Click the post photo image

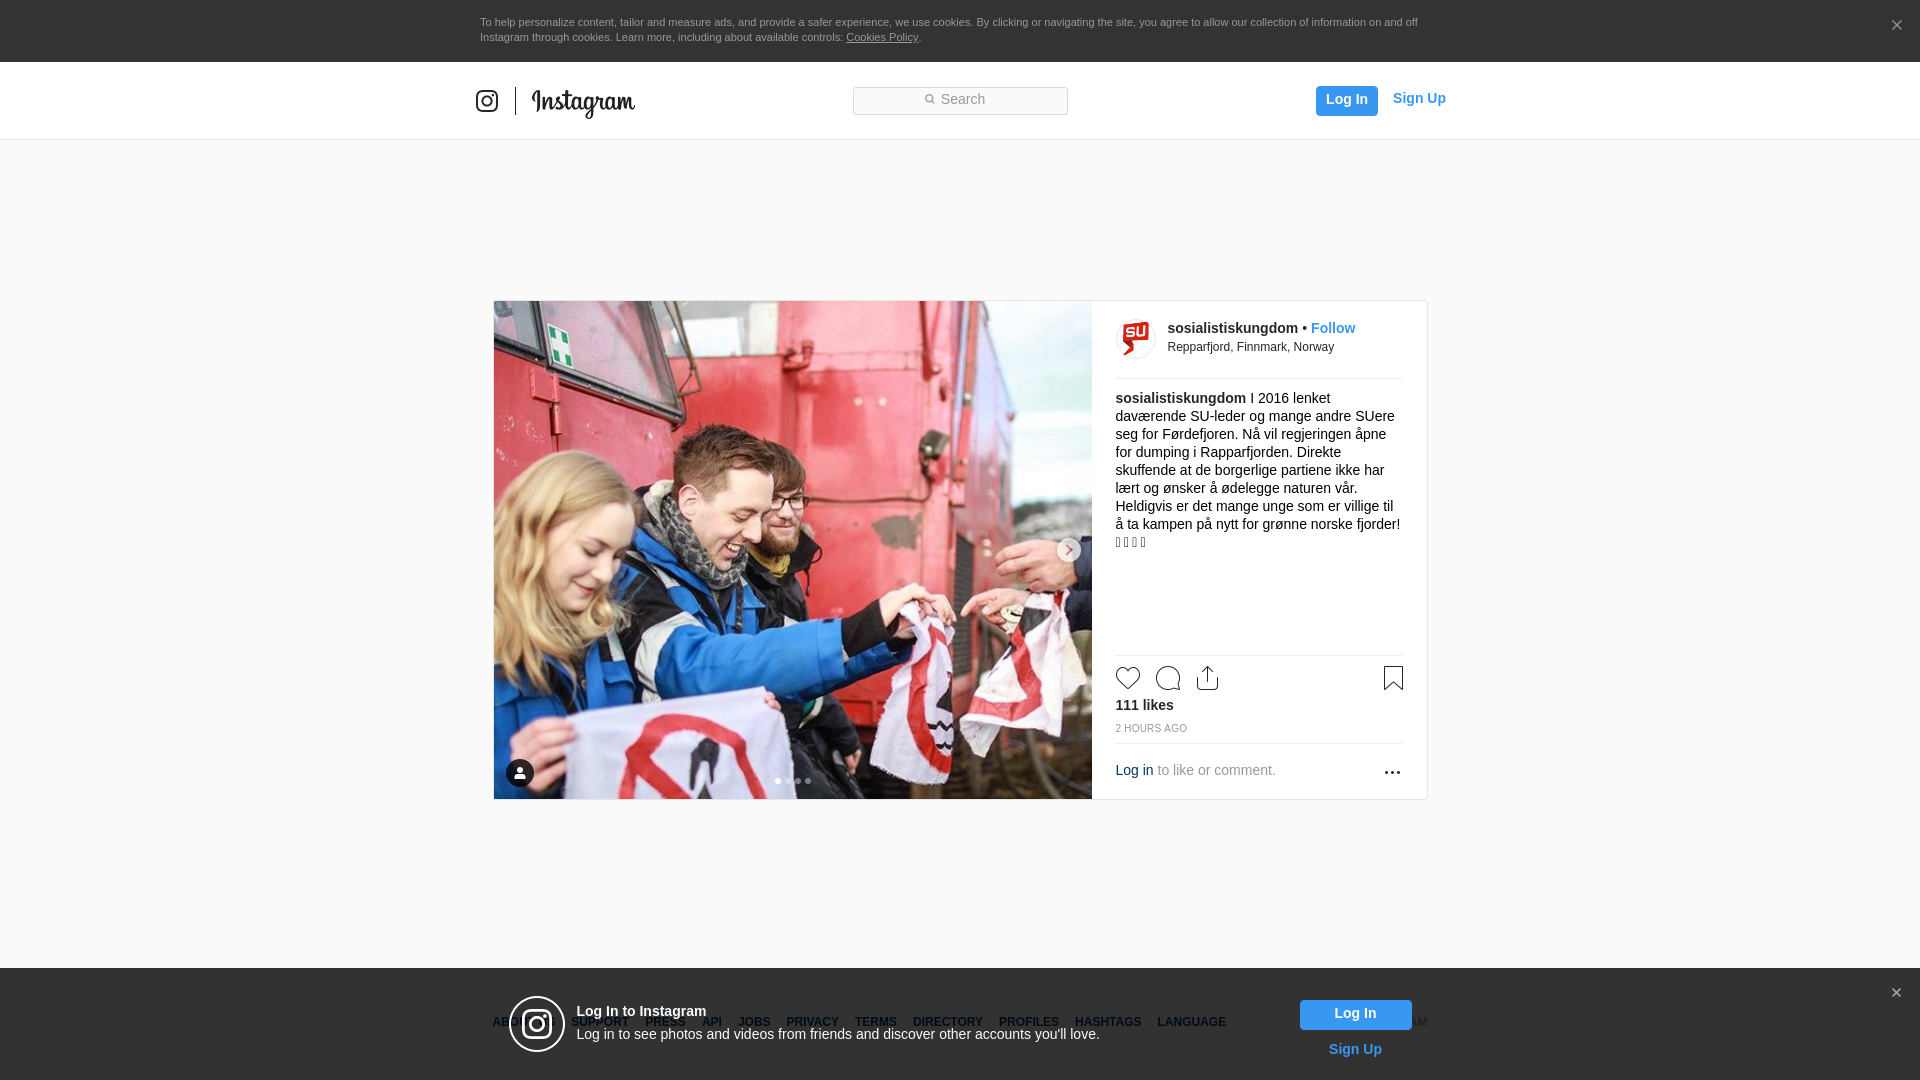click(x=792, y=550)
